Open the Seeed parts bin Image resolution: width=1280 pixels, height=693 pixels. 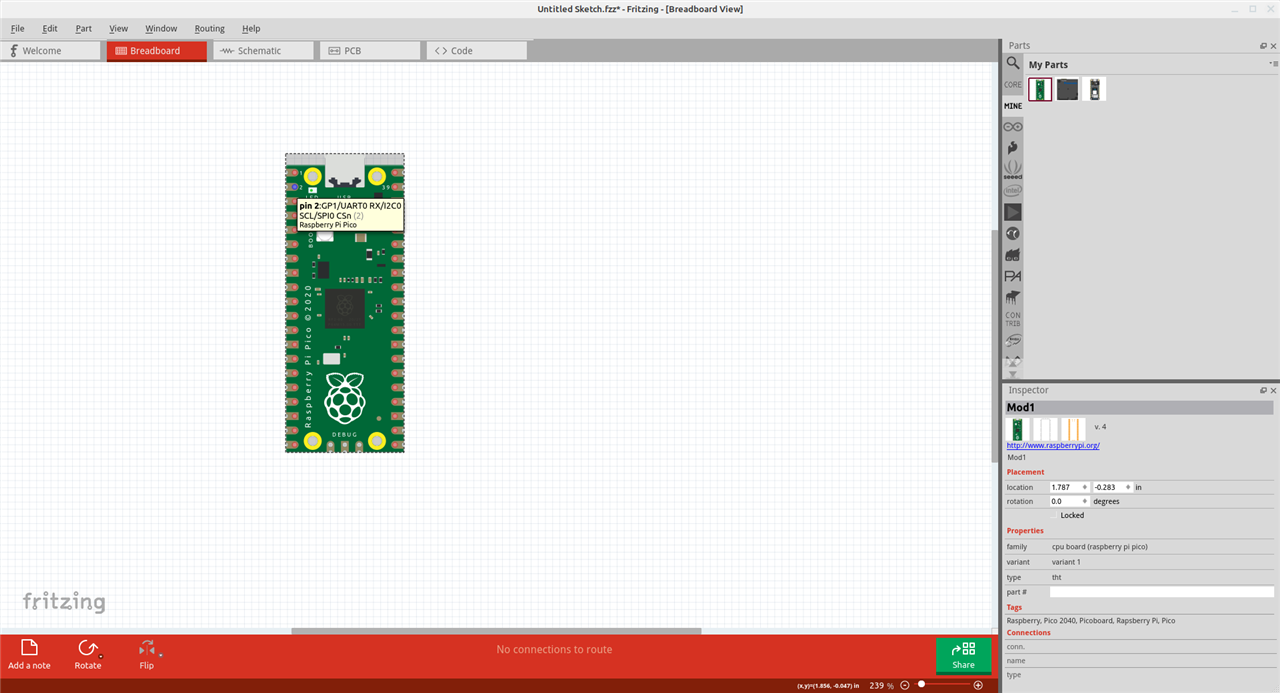click(x=1013, y=168)
